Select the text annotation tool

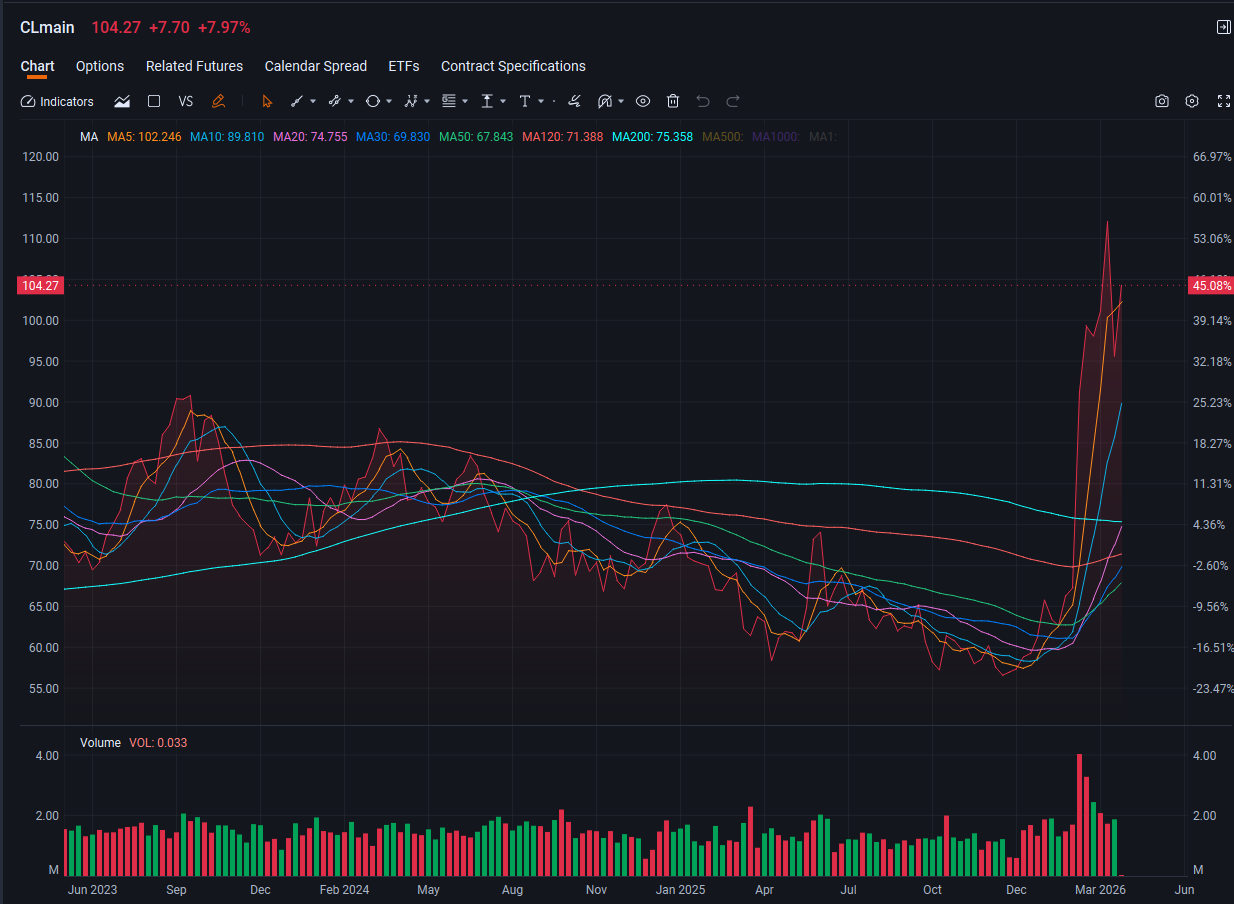(525, 101)
